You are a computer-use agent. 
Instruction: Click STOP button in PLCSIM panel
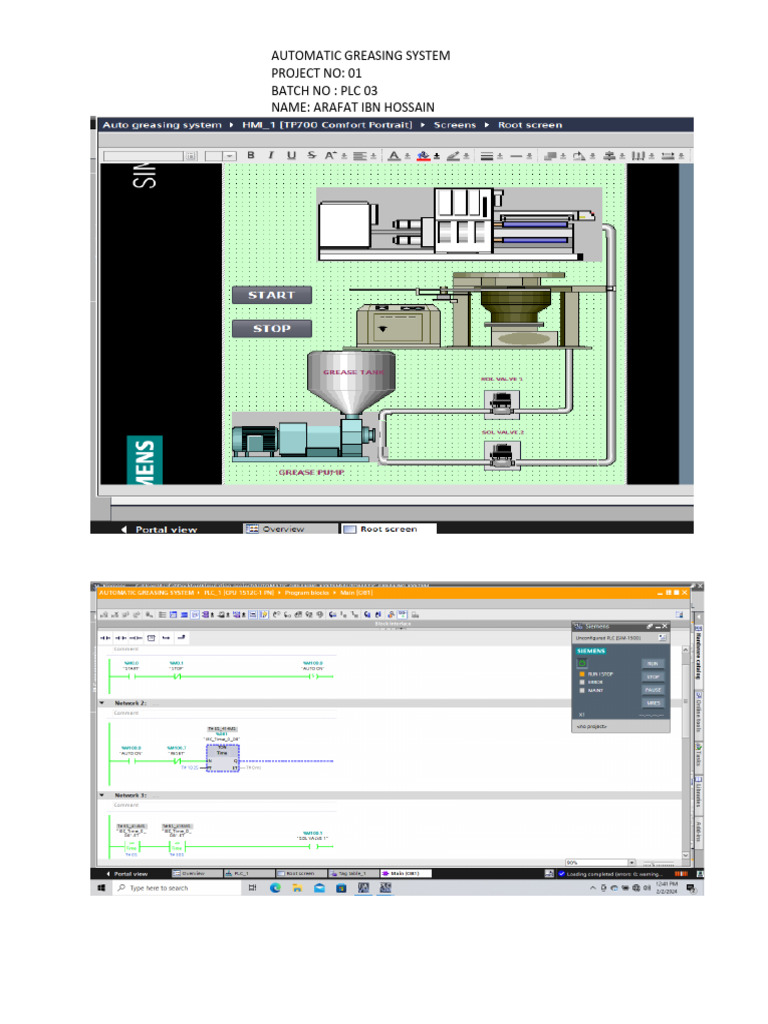pos(652,677)
